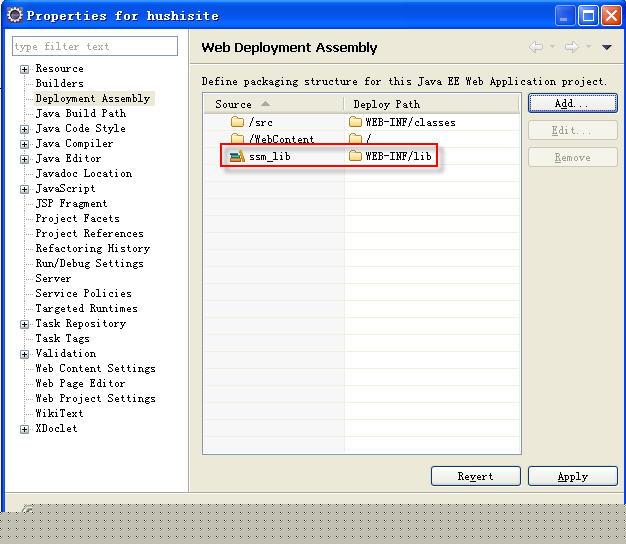Open Web Content Settings
Image resolution: width=626 pixels, height=544 pixels.
(95, 368)
